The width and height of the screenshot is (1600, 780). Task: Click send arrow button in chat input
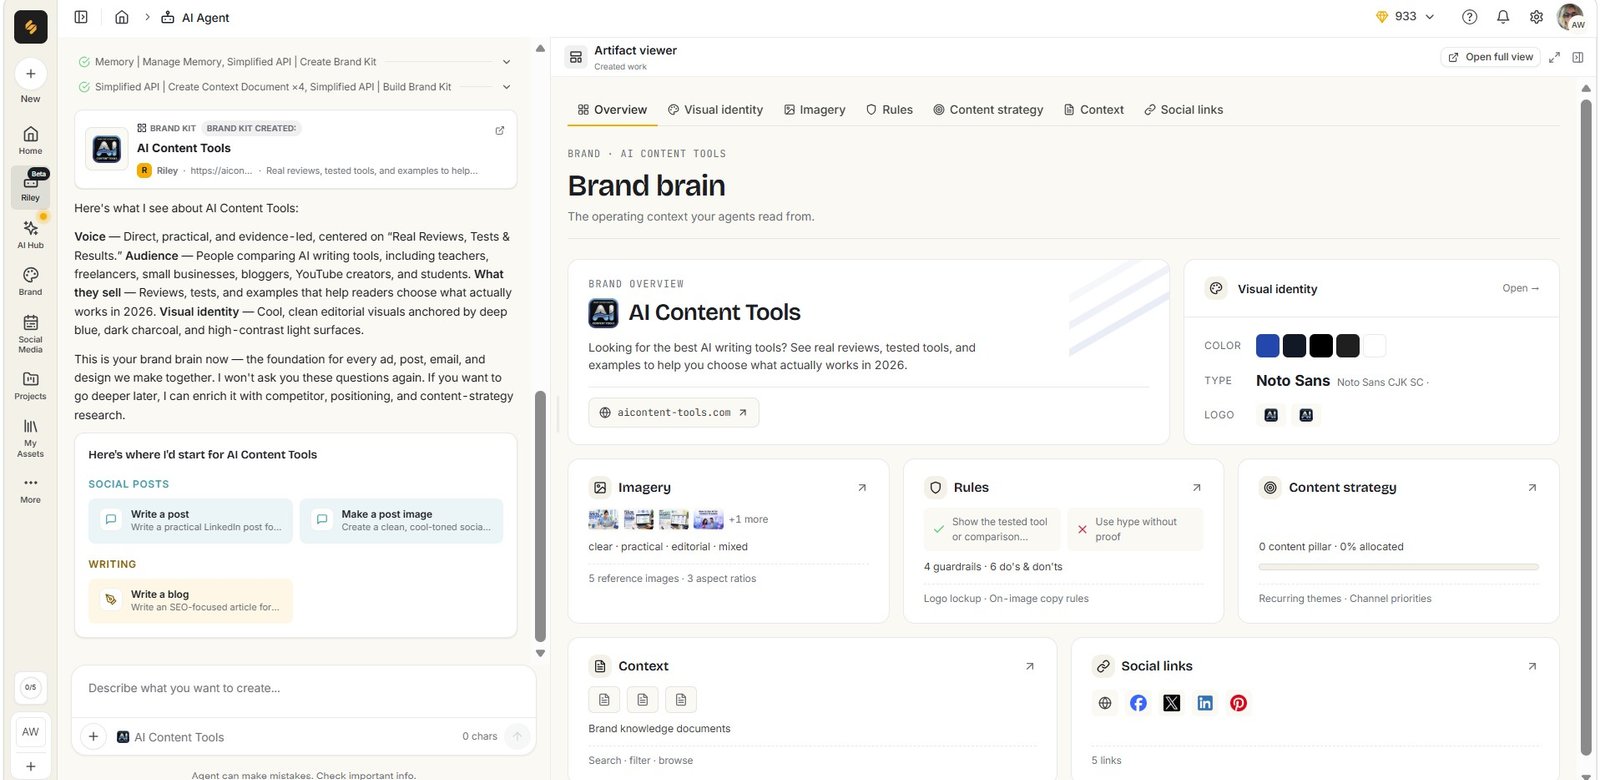coord(517,737)
